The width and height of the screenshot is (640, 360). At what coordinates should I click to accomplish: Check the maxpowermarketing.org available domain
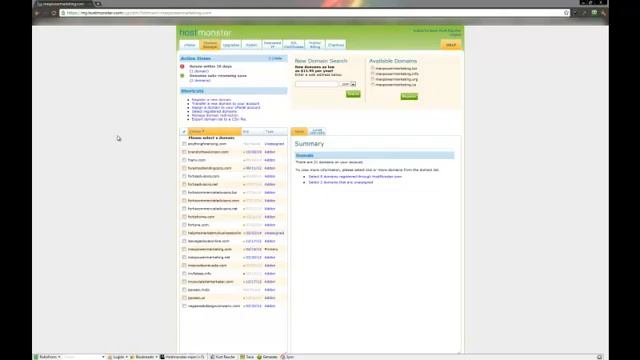373,79
